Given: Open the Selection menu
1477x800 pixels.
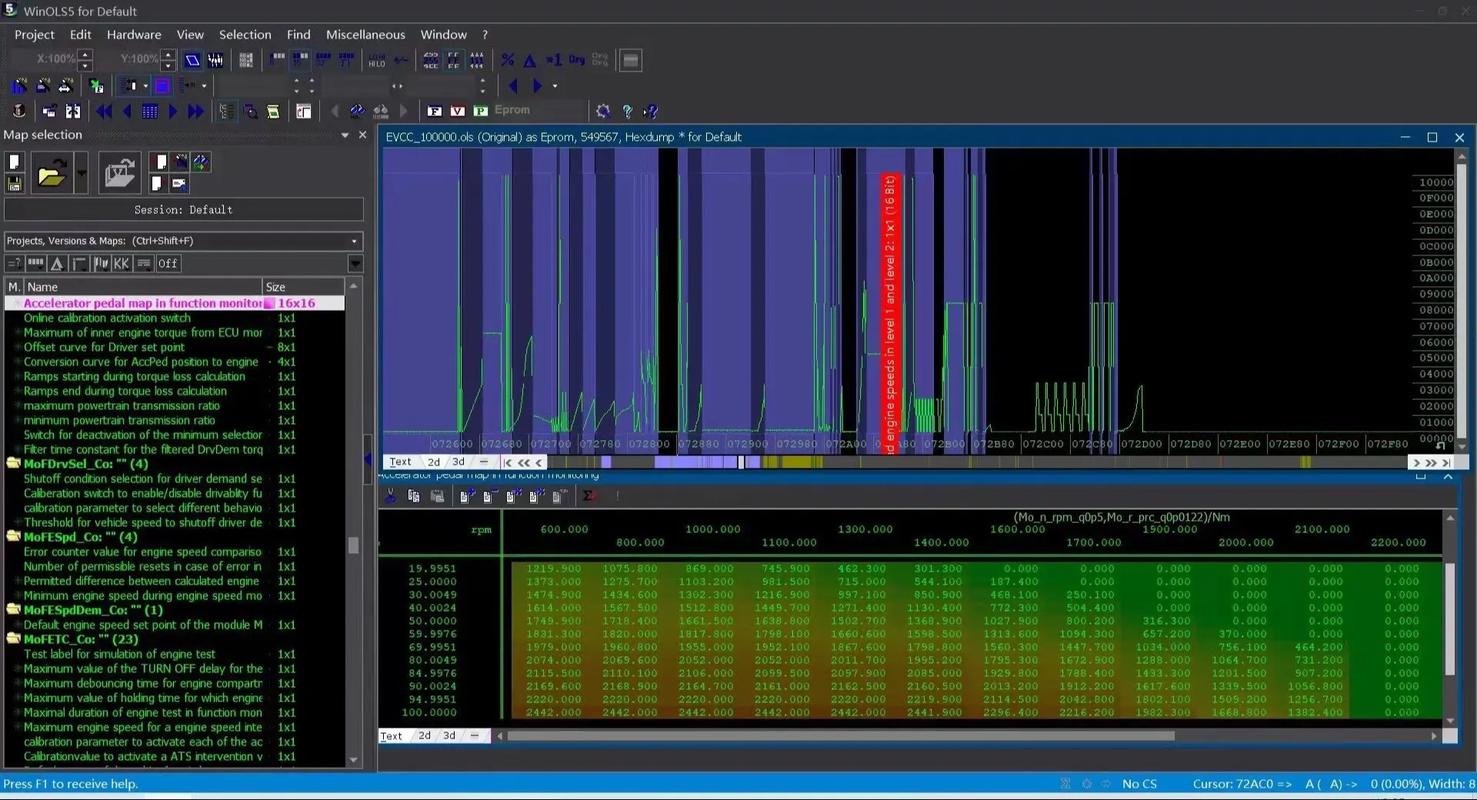Looking at the screenshot, I should coord(245,34).
